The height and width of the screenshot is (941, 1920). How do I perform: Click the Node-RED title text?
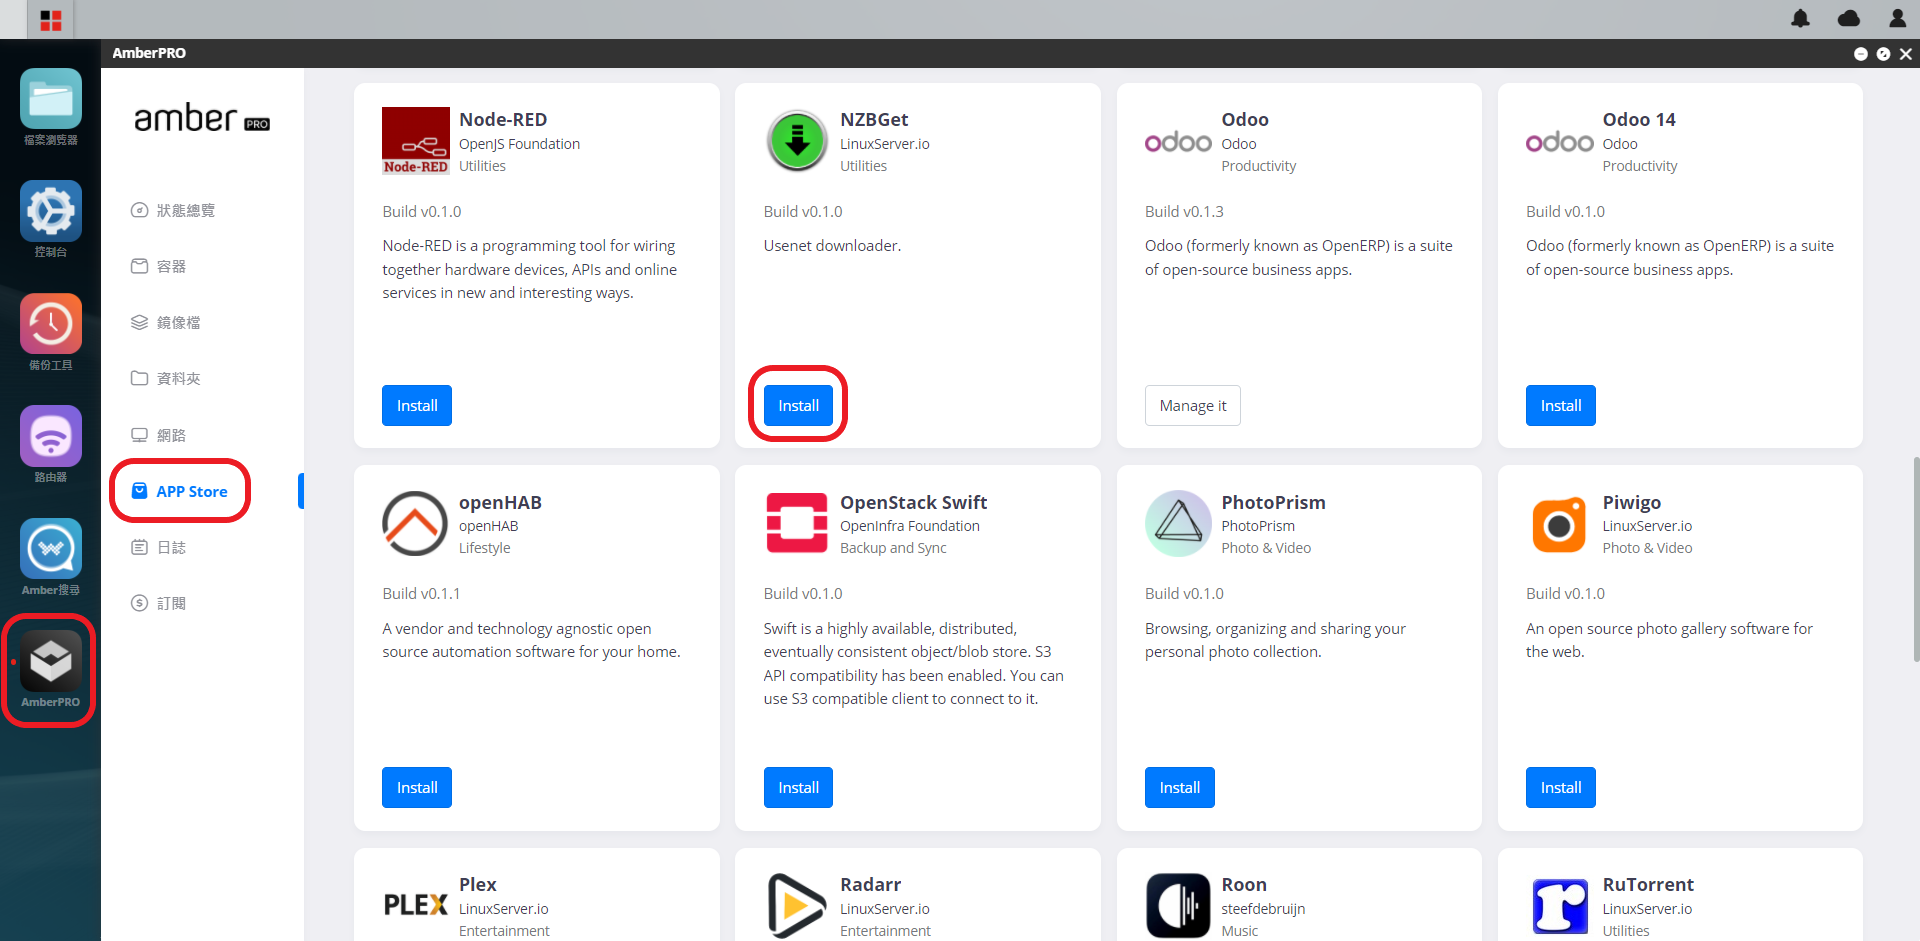[503, 119]
